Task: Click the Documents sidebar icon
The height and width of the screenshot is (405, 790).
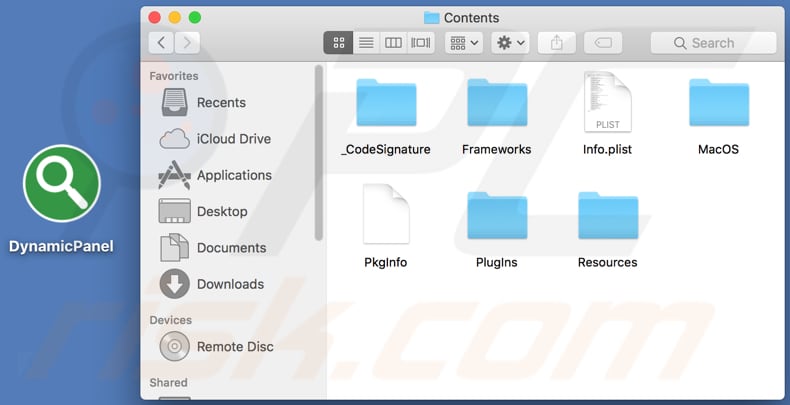Action: [174, 247]
